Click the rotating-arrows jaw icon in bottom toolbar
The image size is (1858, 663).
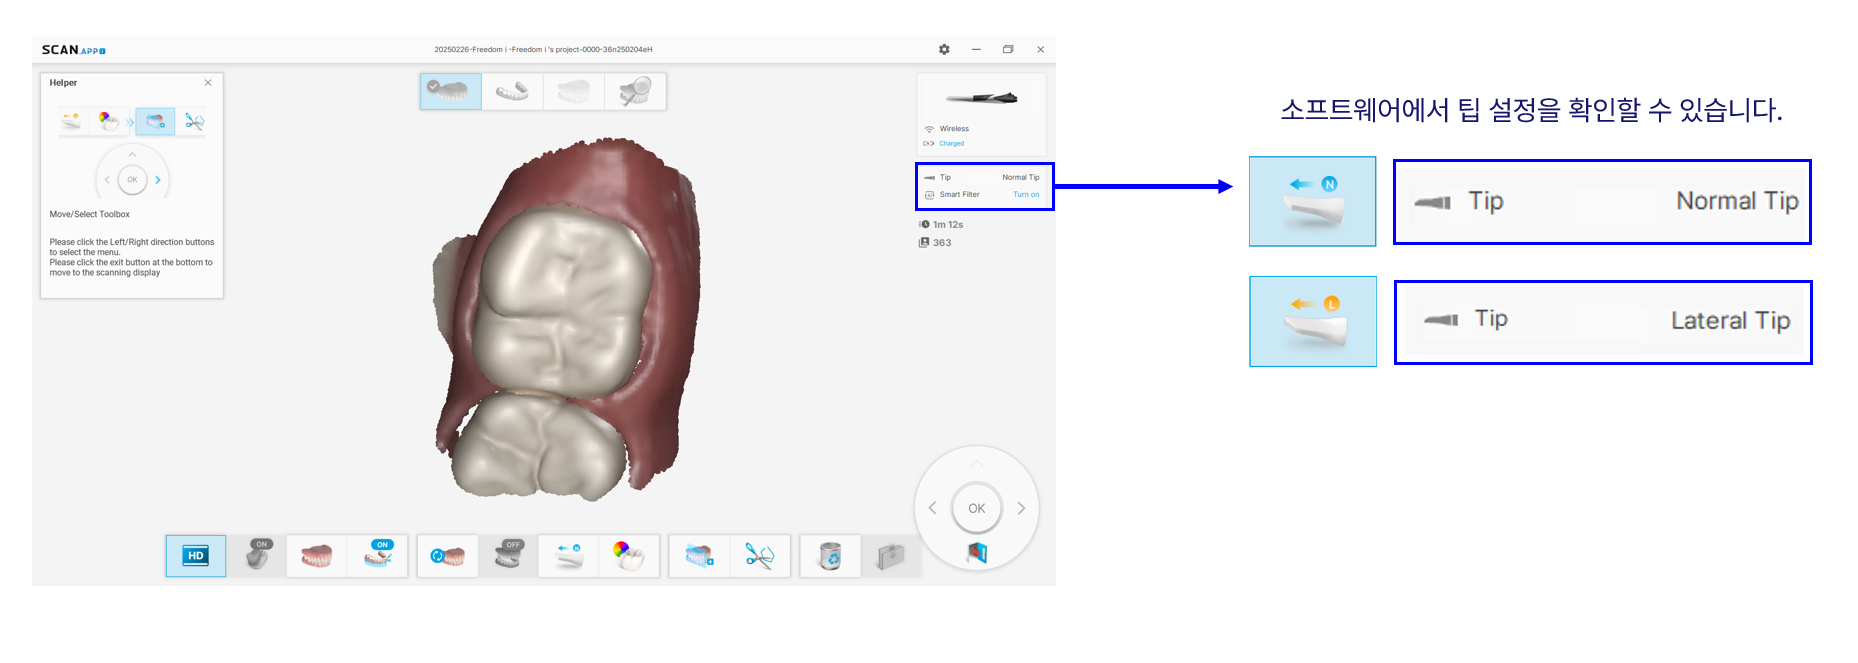click(x=447, y=556)
